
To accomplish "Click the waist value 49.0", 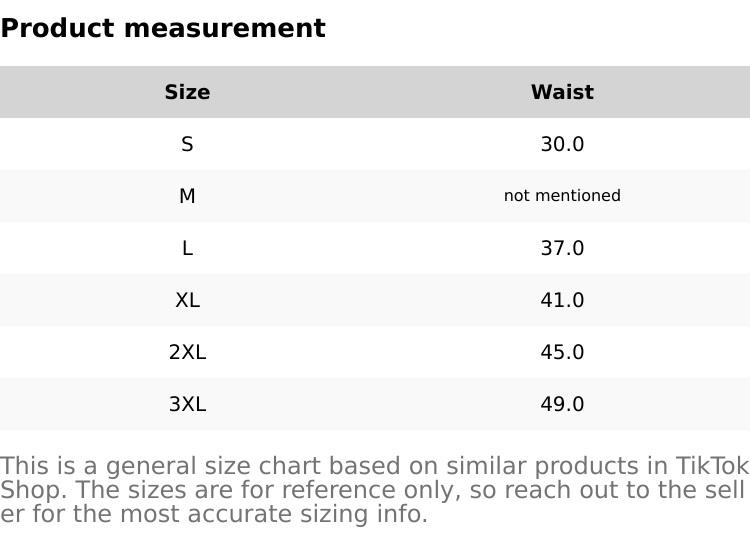I will click(562, 404).
